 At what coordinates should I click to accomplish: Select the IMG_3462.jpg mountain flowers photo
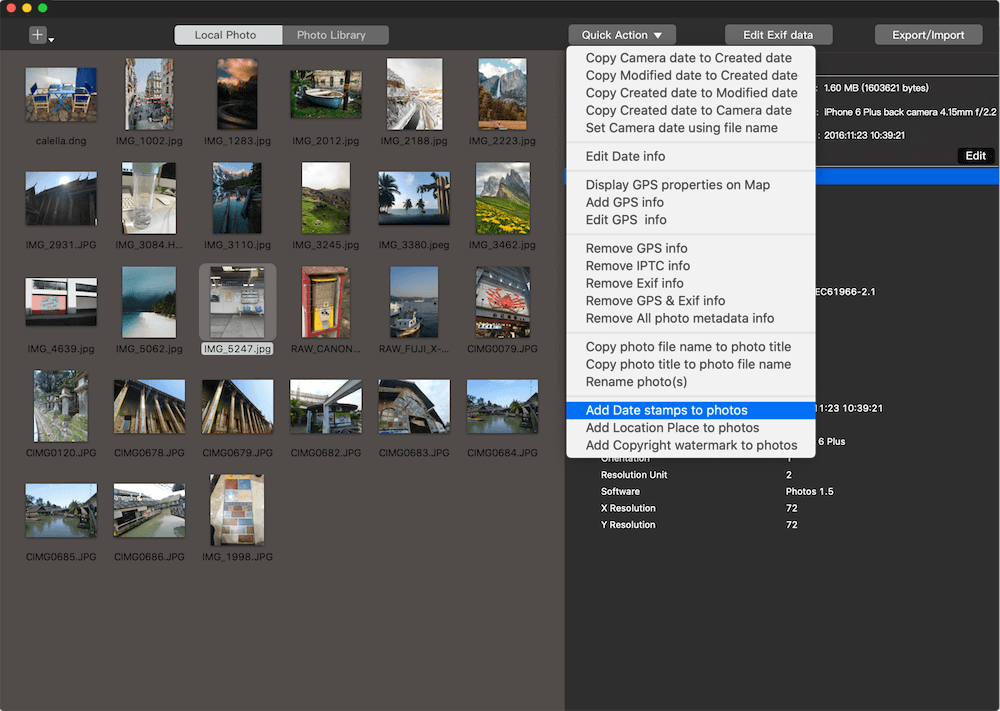(503, 198)
